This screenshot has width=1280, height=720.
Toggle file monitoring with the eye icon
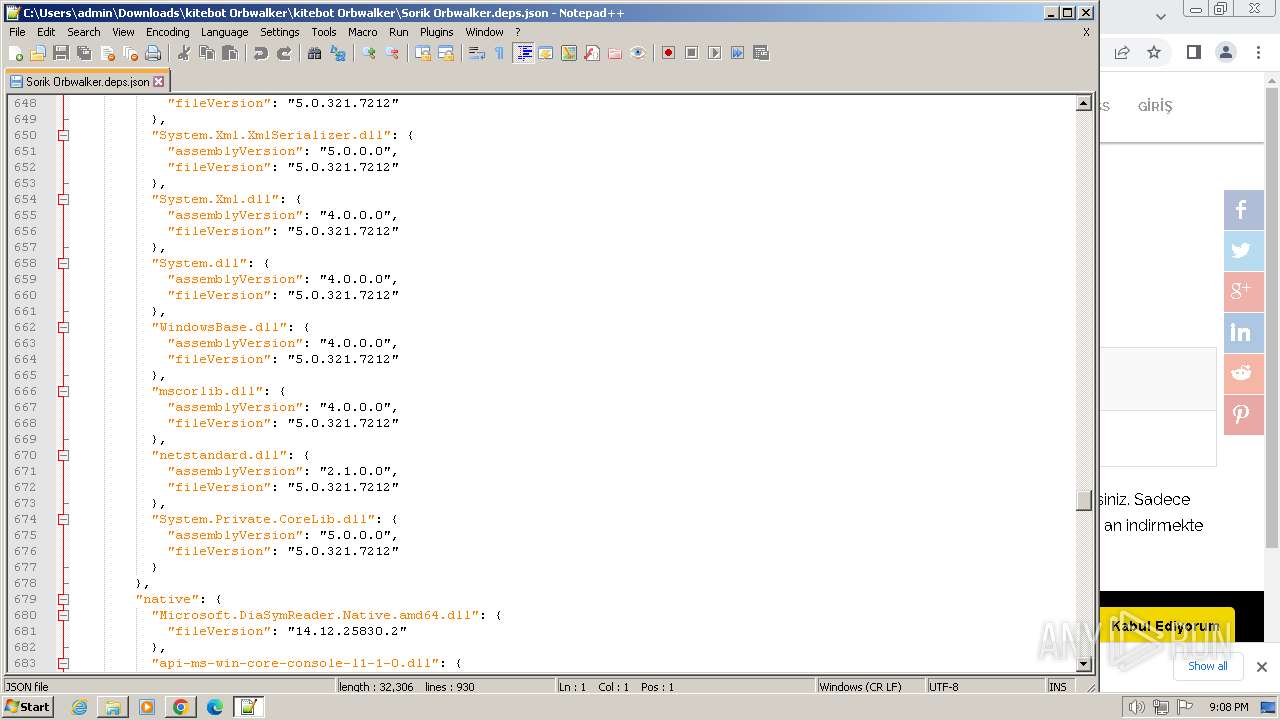[x=638, y=53]
